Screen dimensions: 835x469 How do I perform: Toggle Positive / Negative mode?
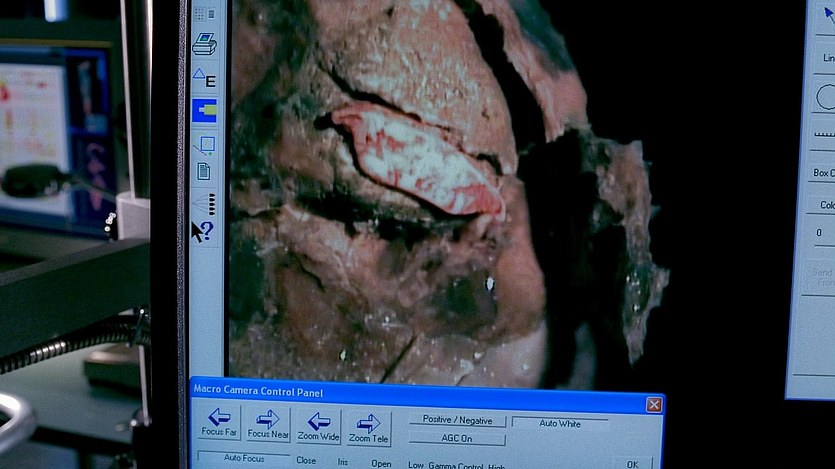click(x=457, y=420)
